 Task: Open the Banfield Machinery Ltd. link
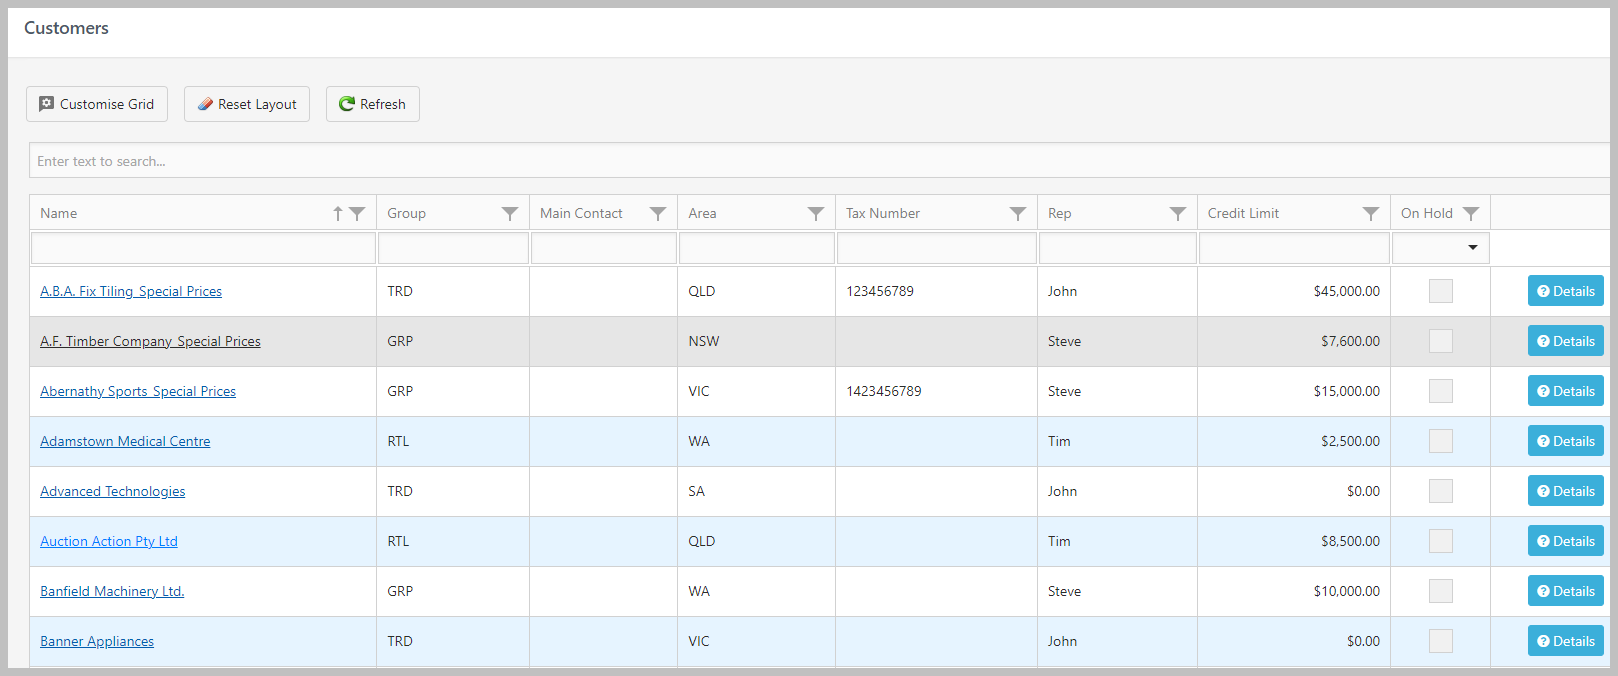(112, 591)
